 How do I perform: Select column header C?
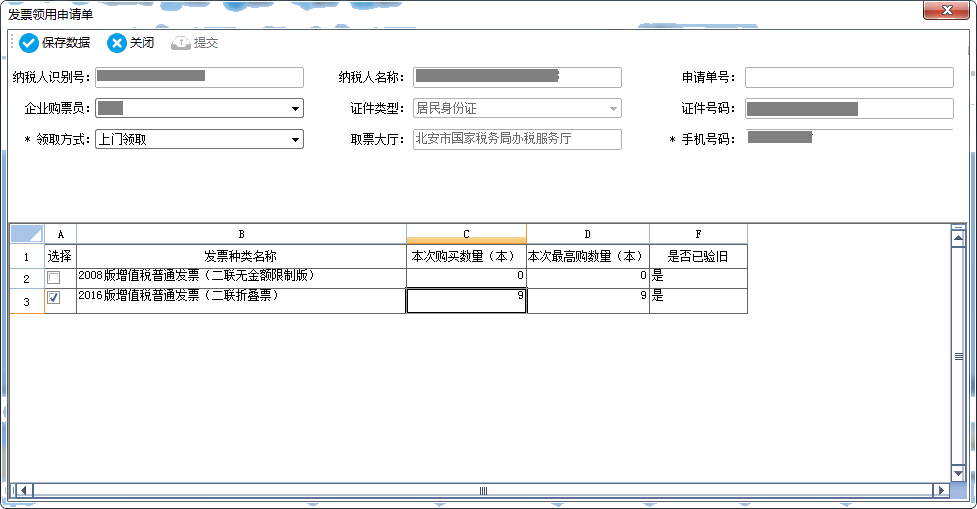pos(466,234)
